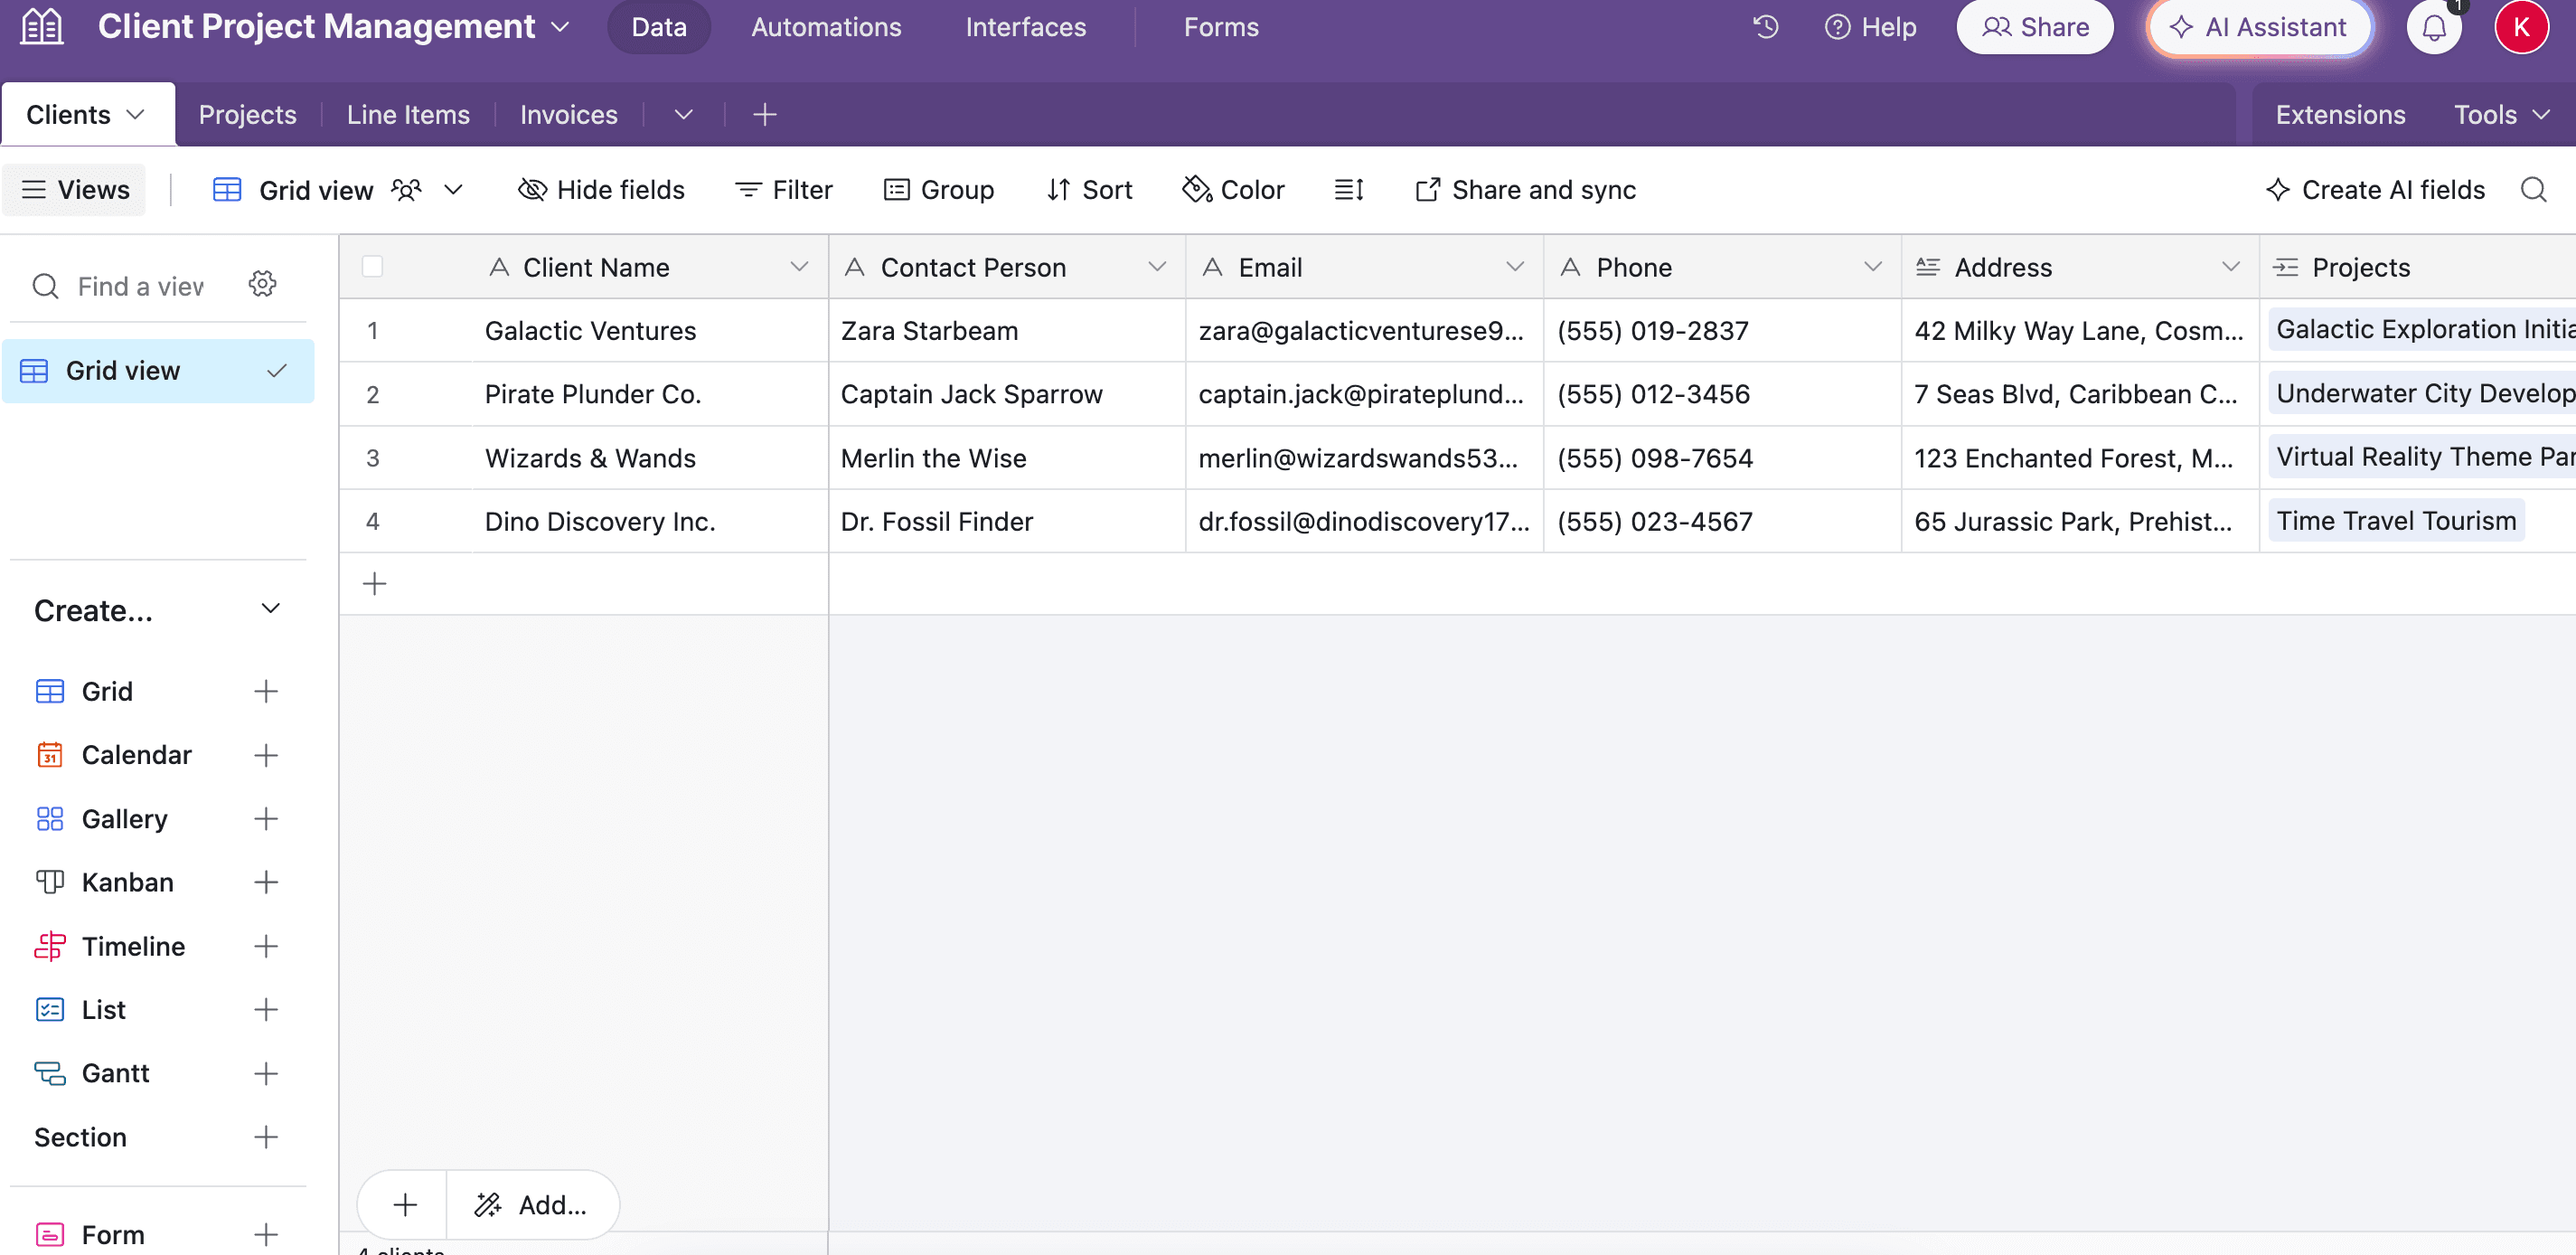Viewport: 2576px width, 1255px height.
Task: Expand the Client Name column dropdown
Action: click(798, 267)
